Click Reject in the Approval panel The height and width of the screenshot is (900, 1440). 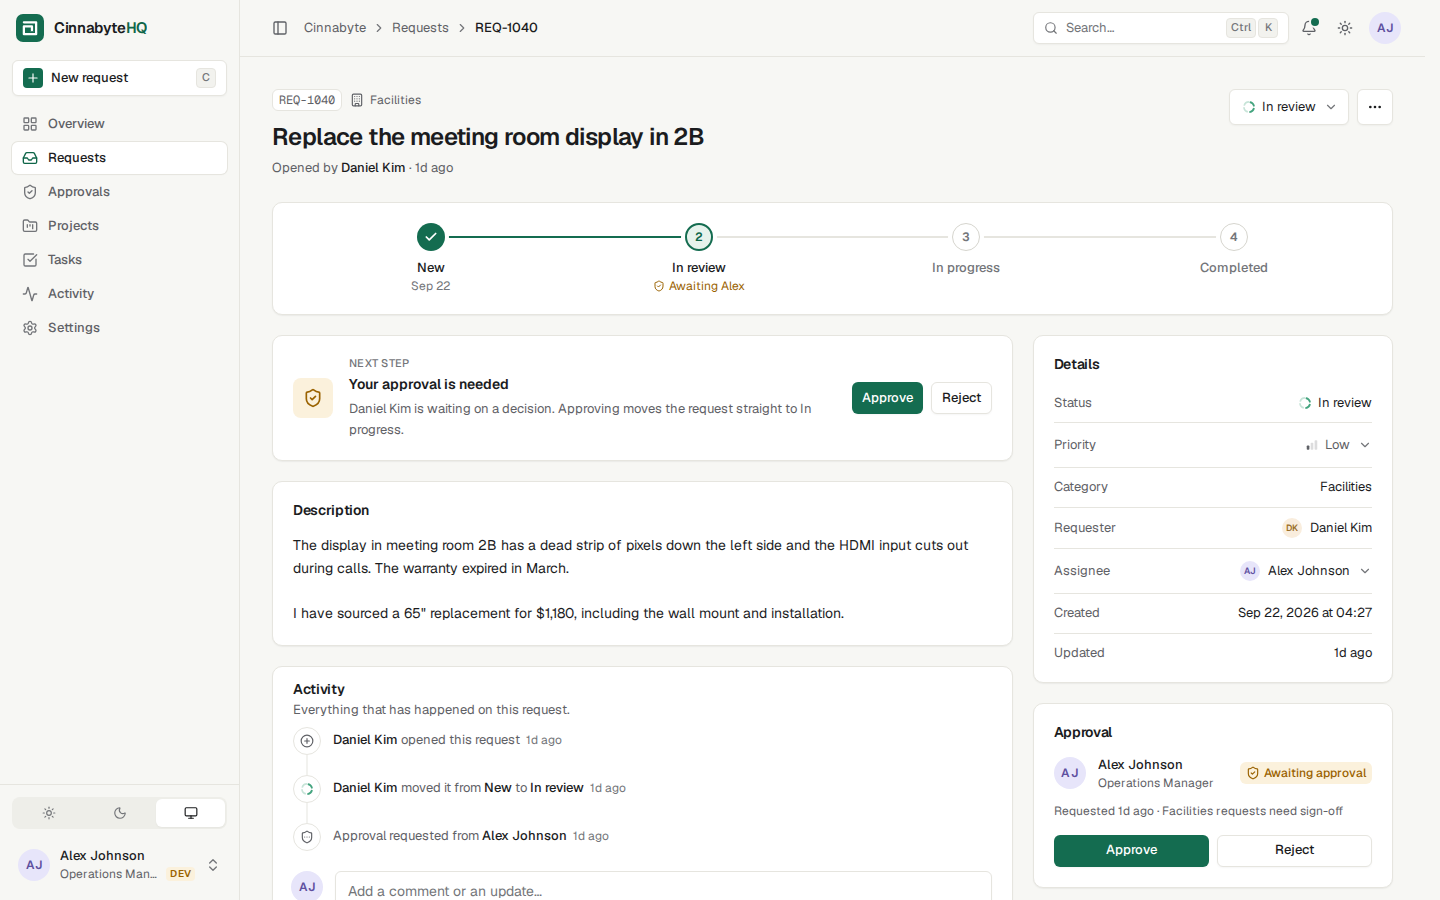(1294, 851)
